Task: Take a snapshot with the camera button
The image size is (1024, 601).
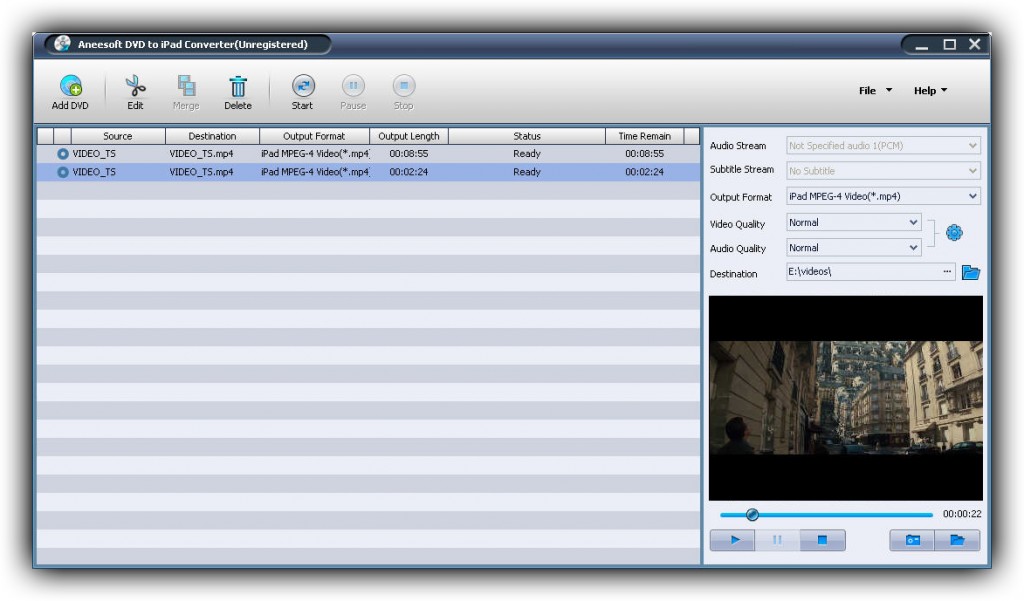Action: click(912, 540)
